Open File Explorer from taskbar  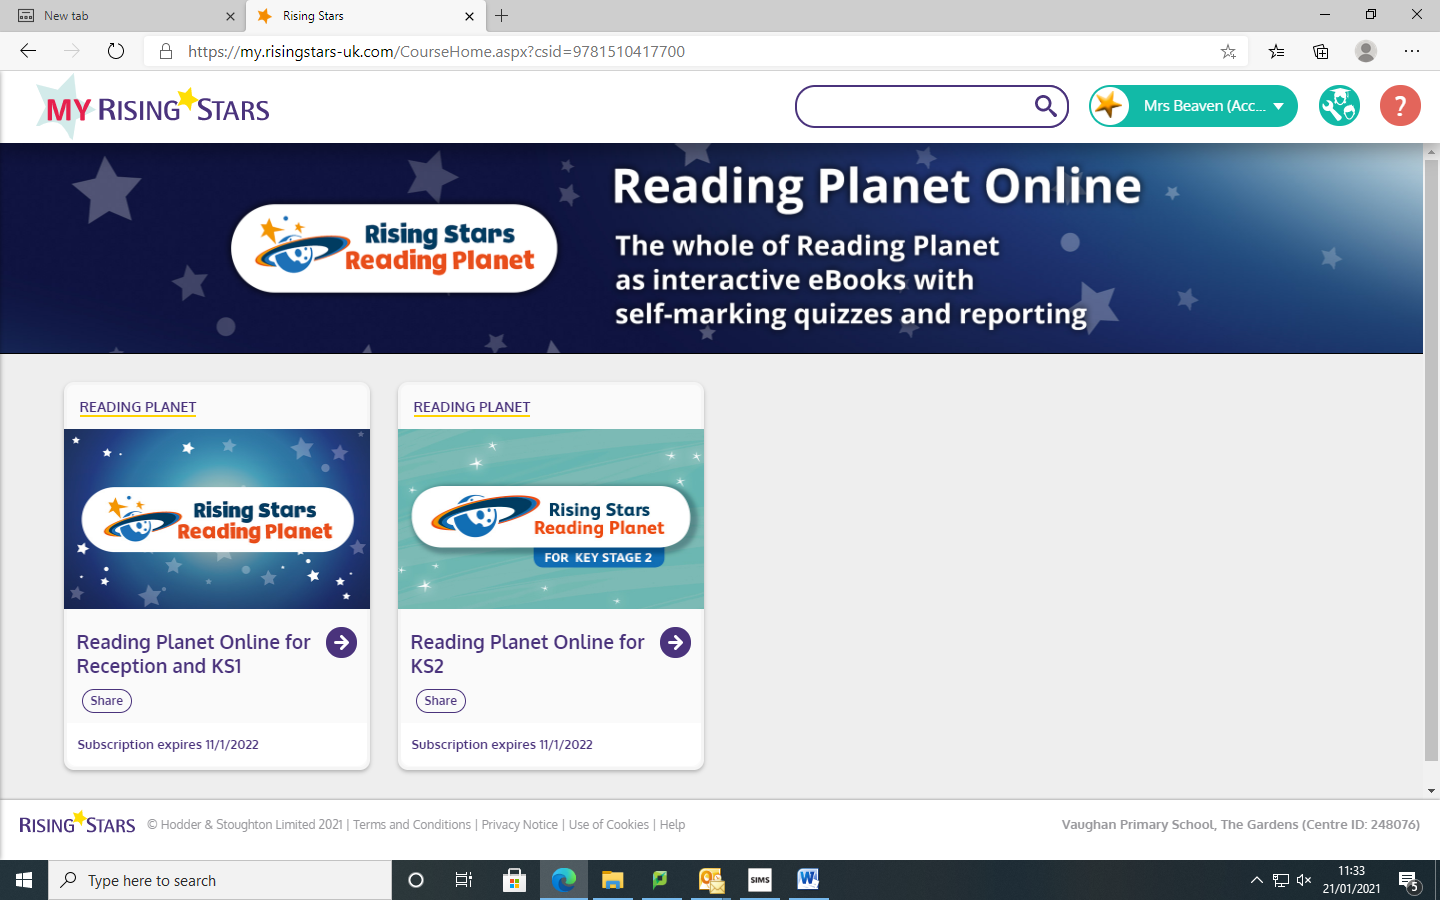tap(612, 880)
